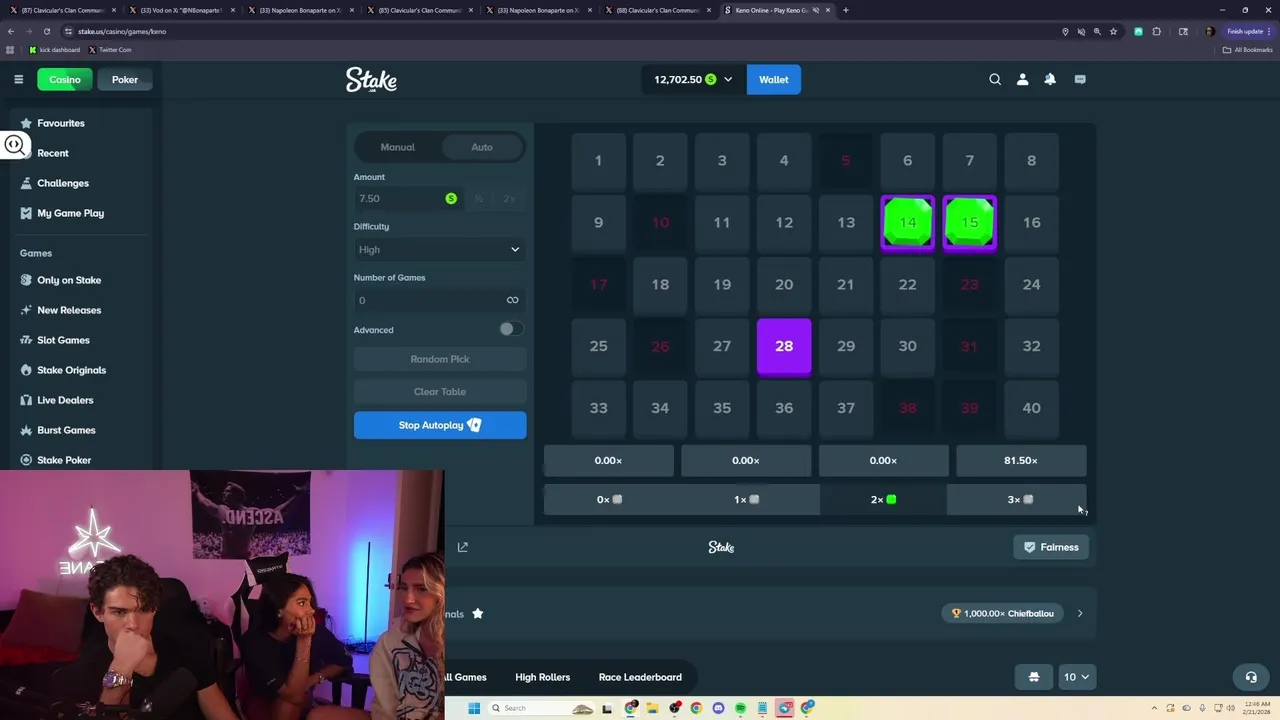The image size is (1280, 720).
Task: Click the Wallet button
Action: point(774,80)
